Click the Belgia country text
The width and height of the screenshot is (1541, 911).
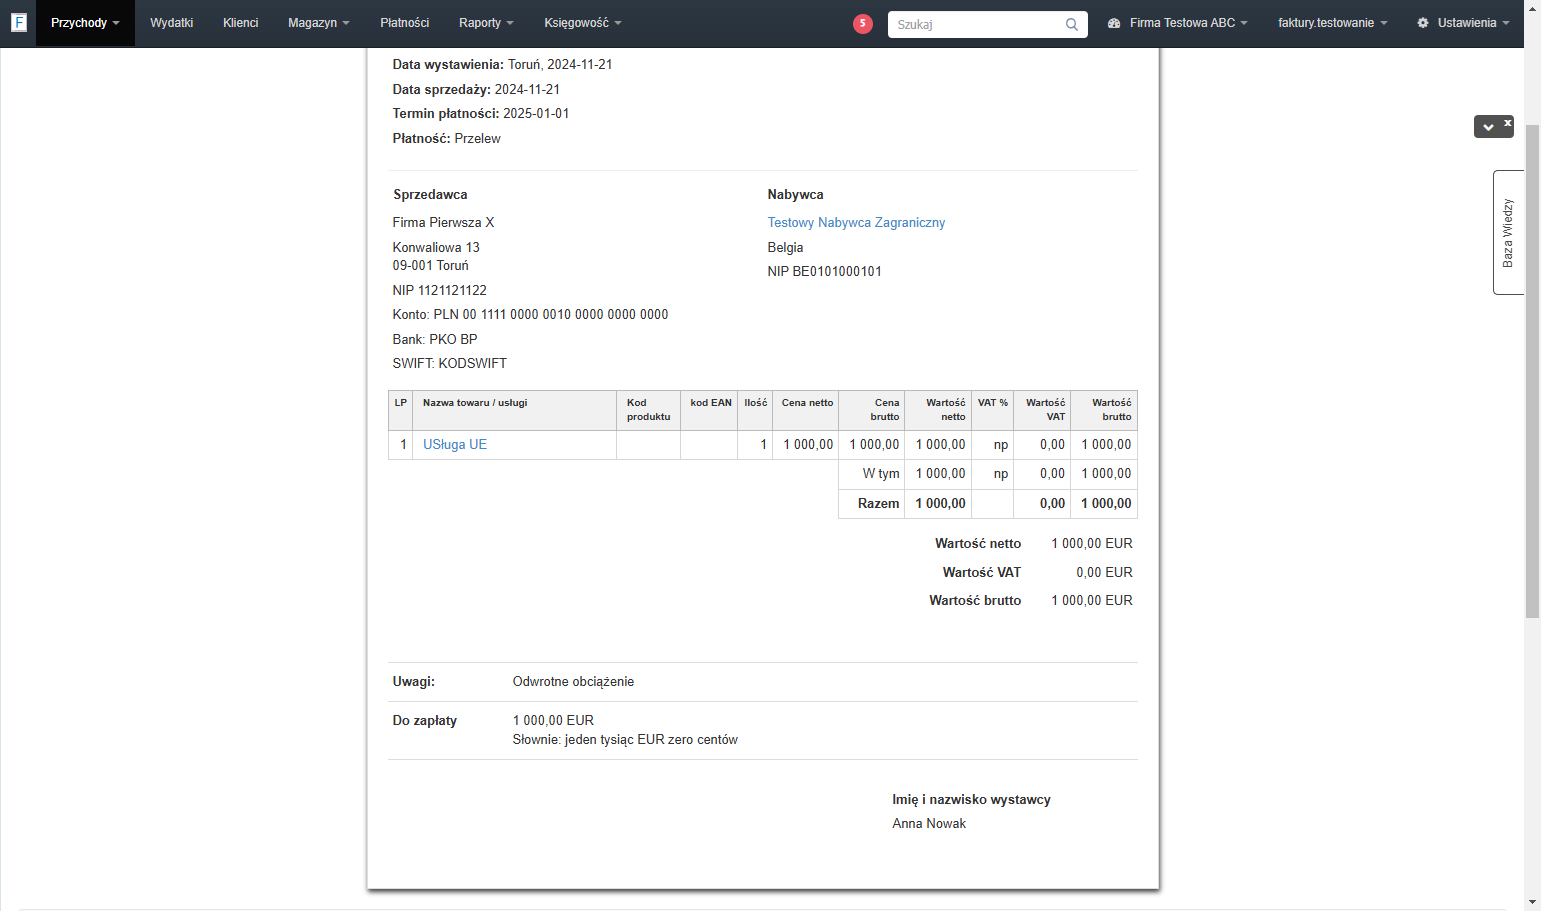click(x=786, y=248)
